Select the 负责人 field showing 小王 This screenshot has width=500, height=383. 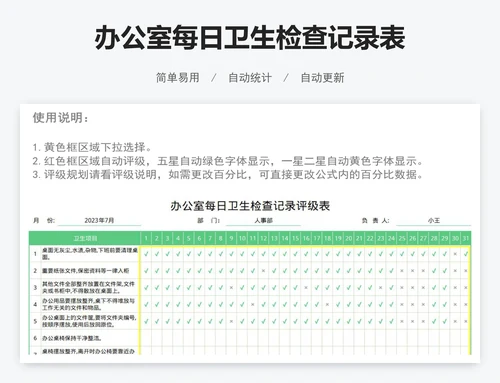coord(434,221)
